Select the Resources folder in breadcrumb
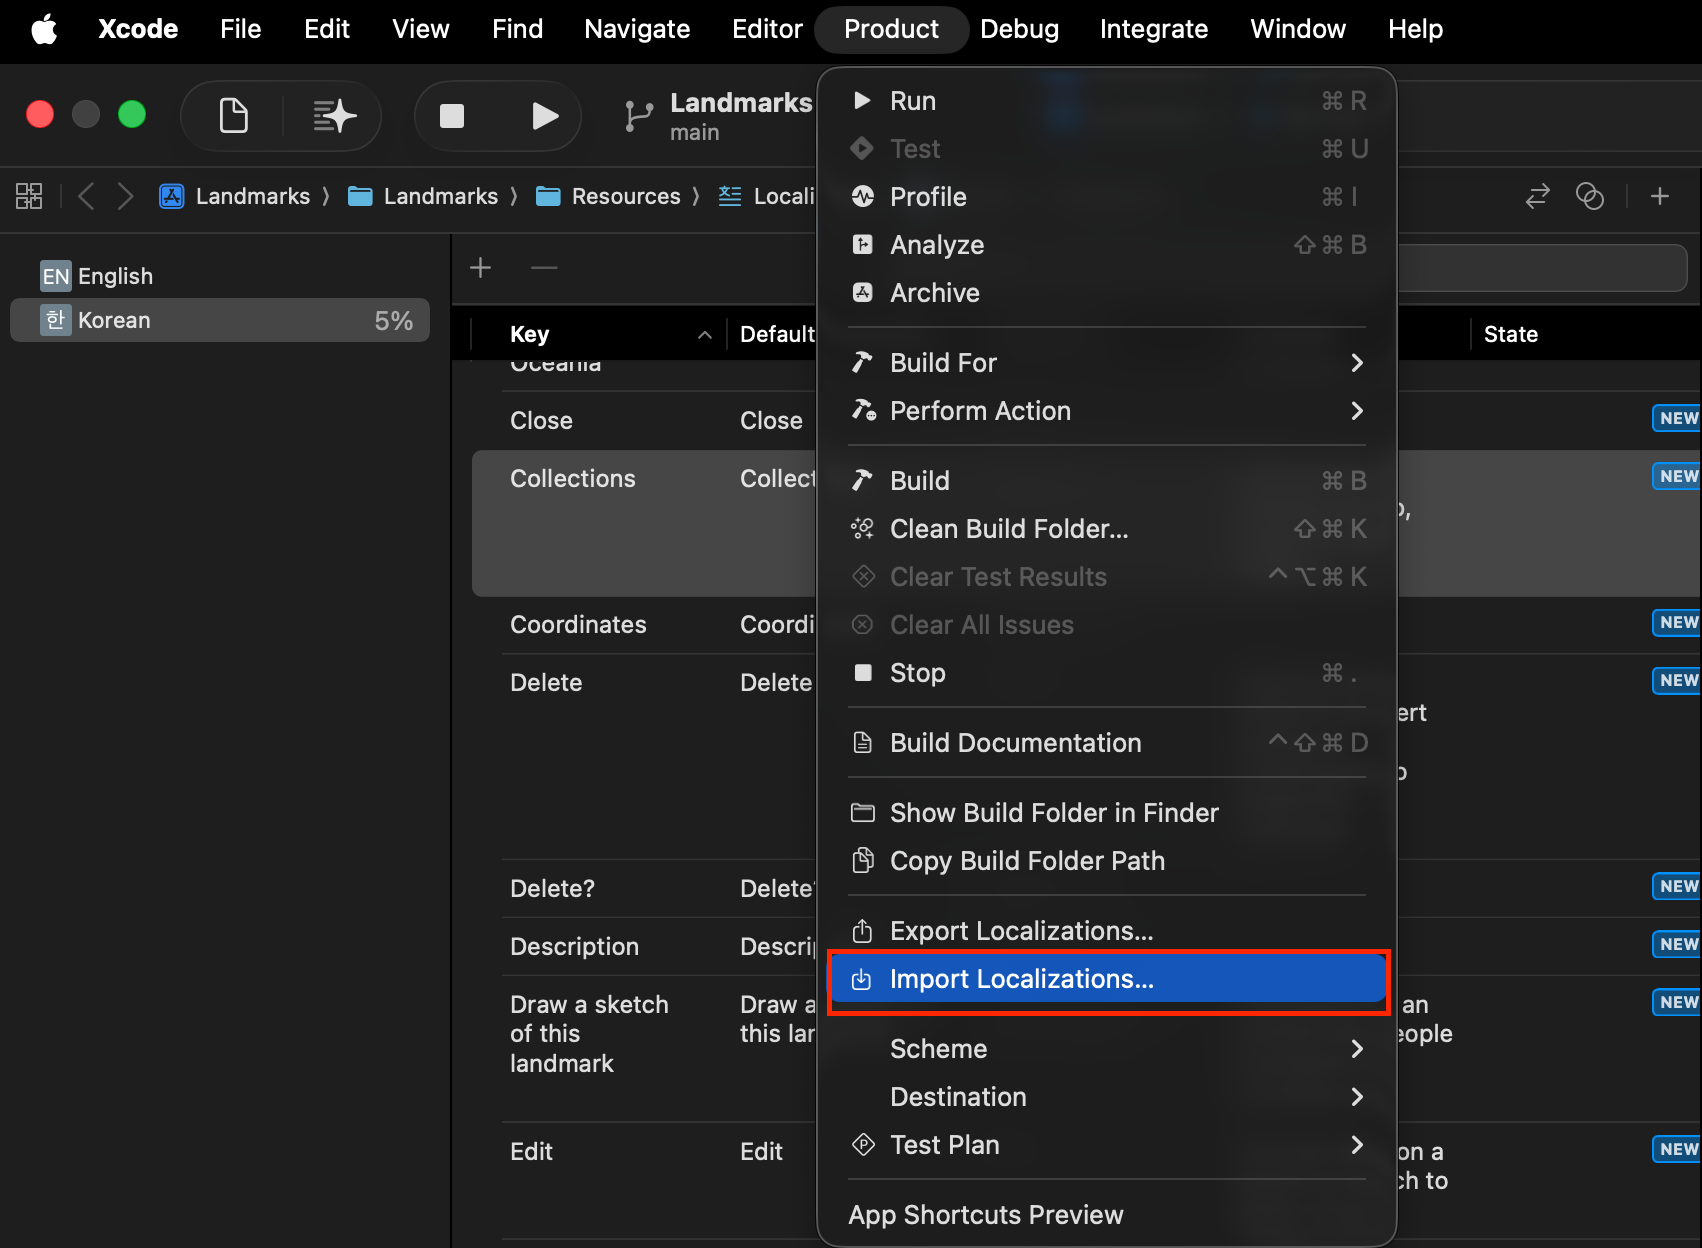 point(608,196)
